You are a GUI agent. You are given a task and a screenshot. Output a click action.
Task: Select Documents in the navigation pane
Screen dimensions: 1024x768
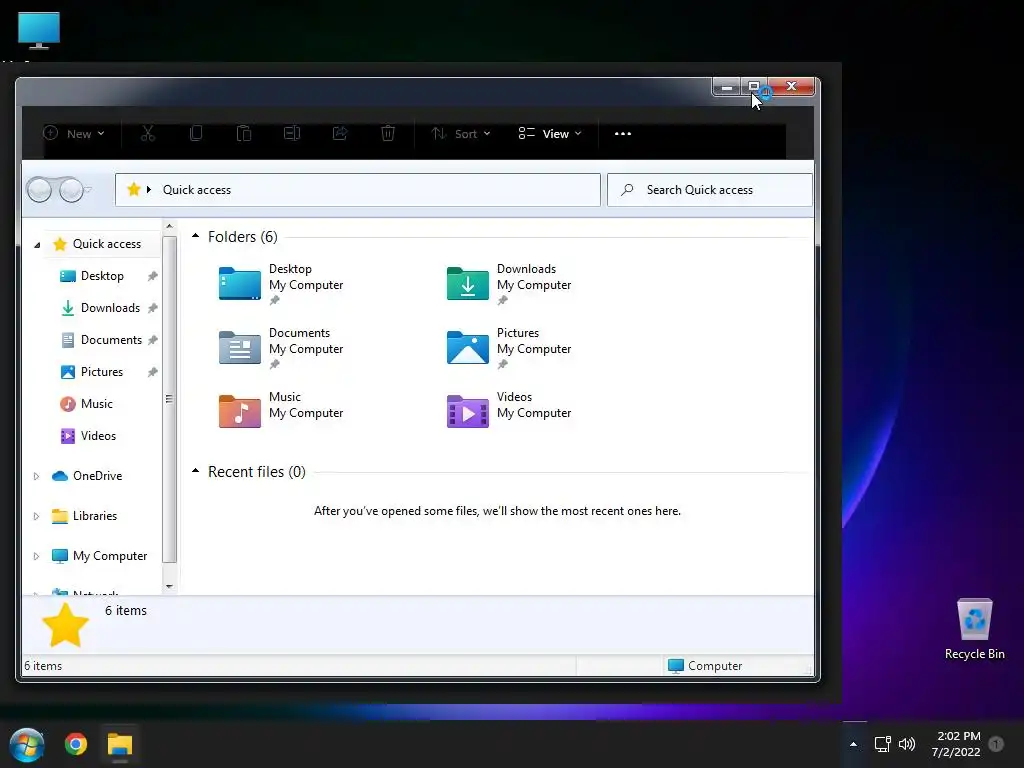[x=111, y=340]
